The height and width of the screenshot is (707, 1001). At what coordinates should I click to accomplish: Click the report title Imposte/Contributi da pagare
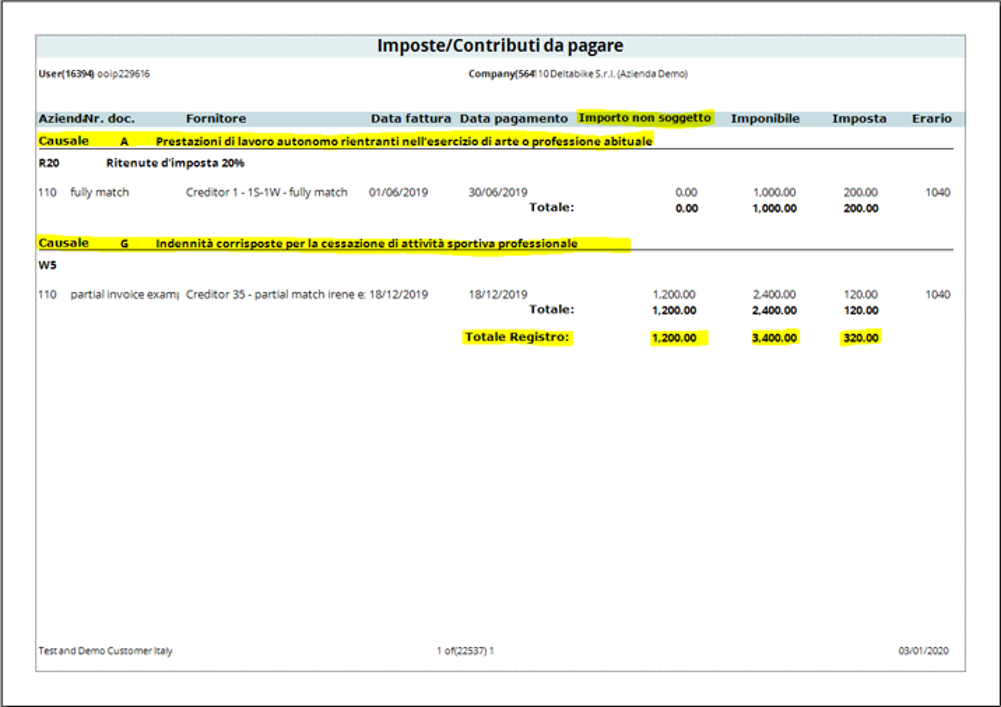[x=500, y=46]
